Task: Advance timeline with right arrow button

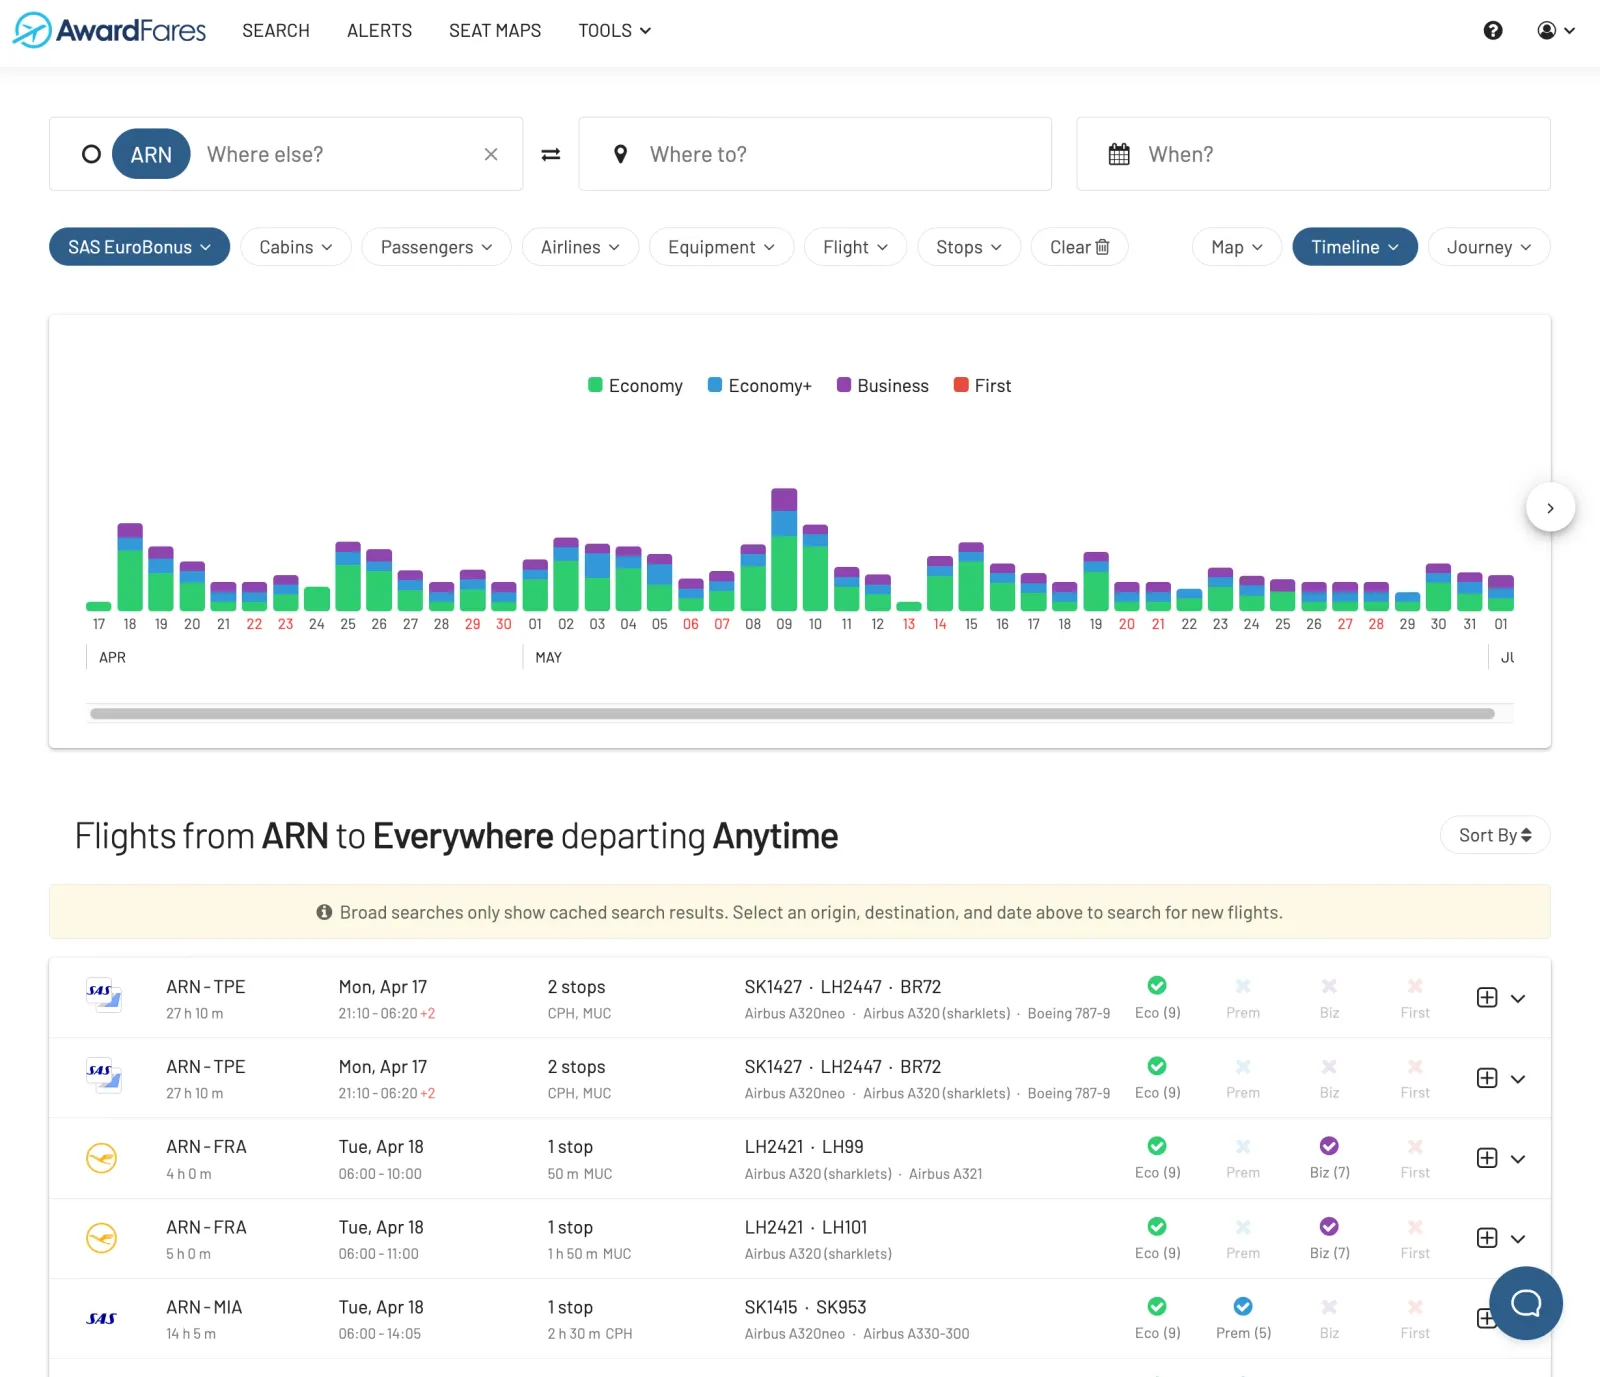Action: point(1550,508)
